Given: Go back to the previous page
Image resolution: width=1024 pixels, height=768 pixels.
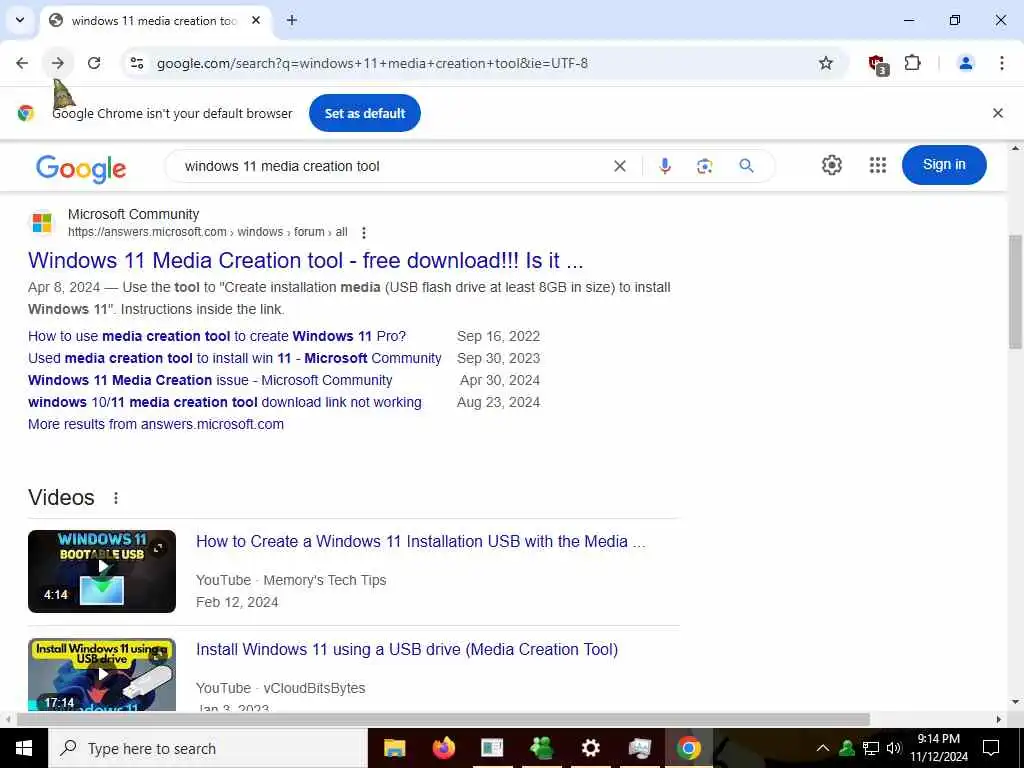Looking at the screenshot, I should point(22,63).
